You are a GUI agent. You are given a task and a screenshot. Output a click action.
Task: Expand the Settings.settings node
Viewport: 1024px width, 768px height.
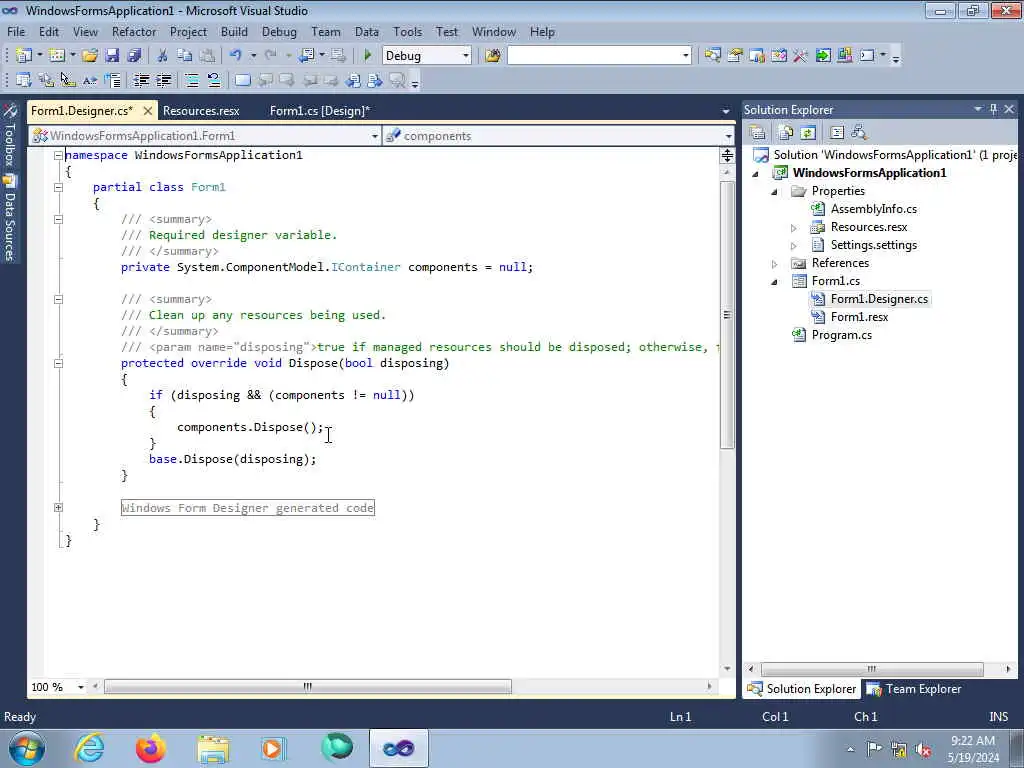point(793,246)
